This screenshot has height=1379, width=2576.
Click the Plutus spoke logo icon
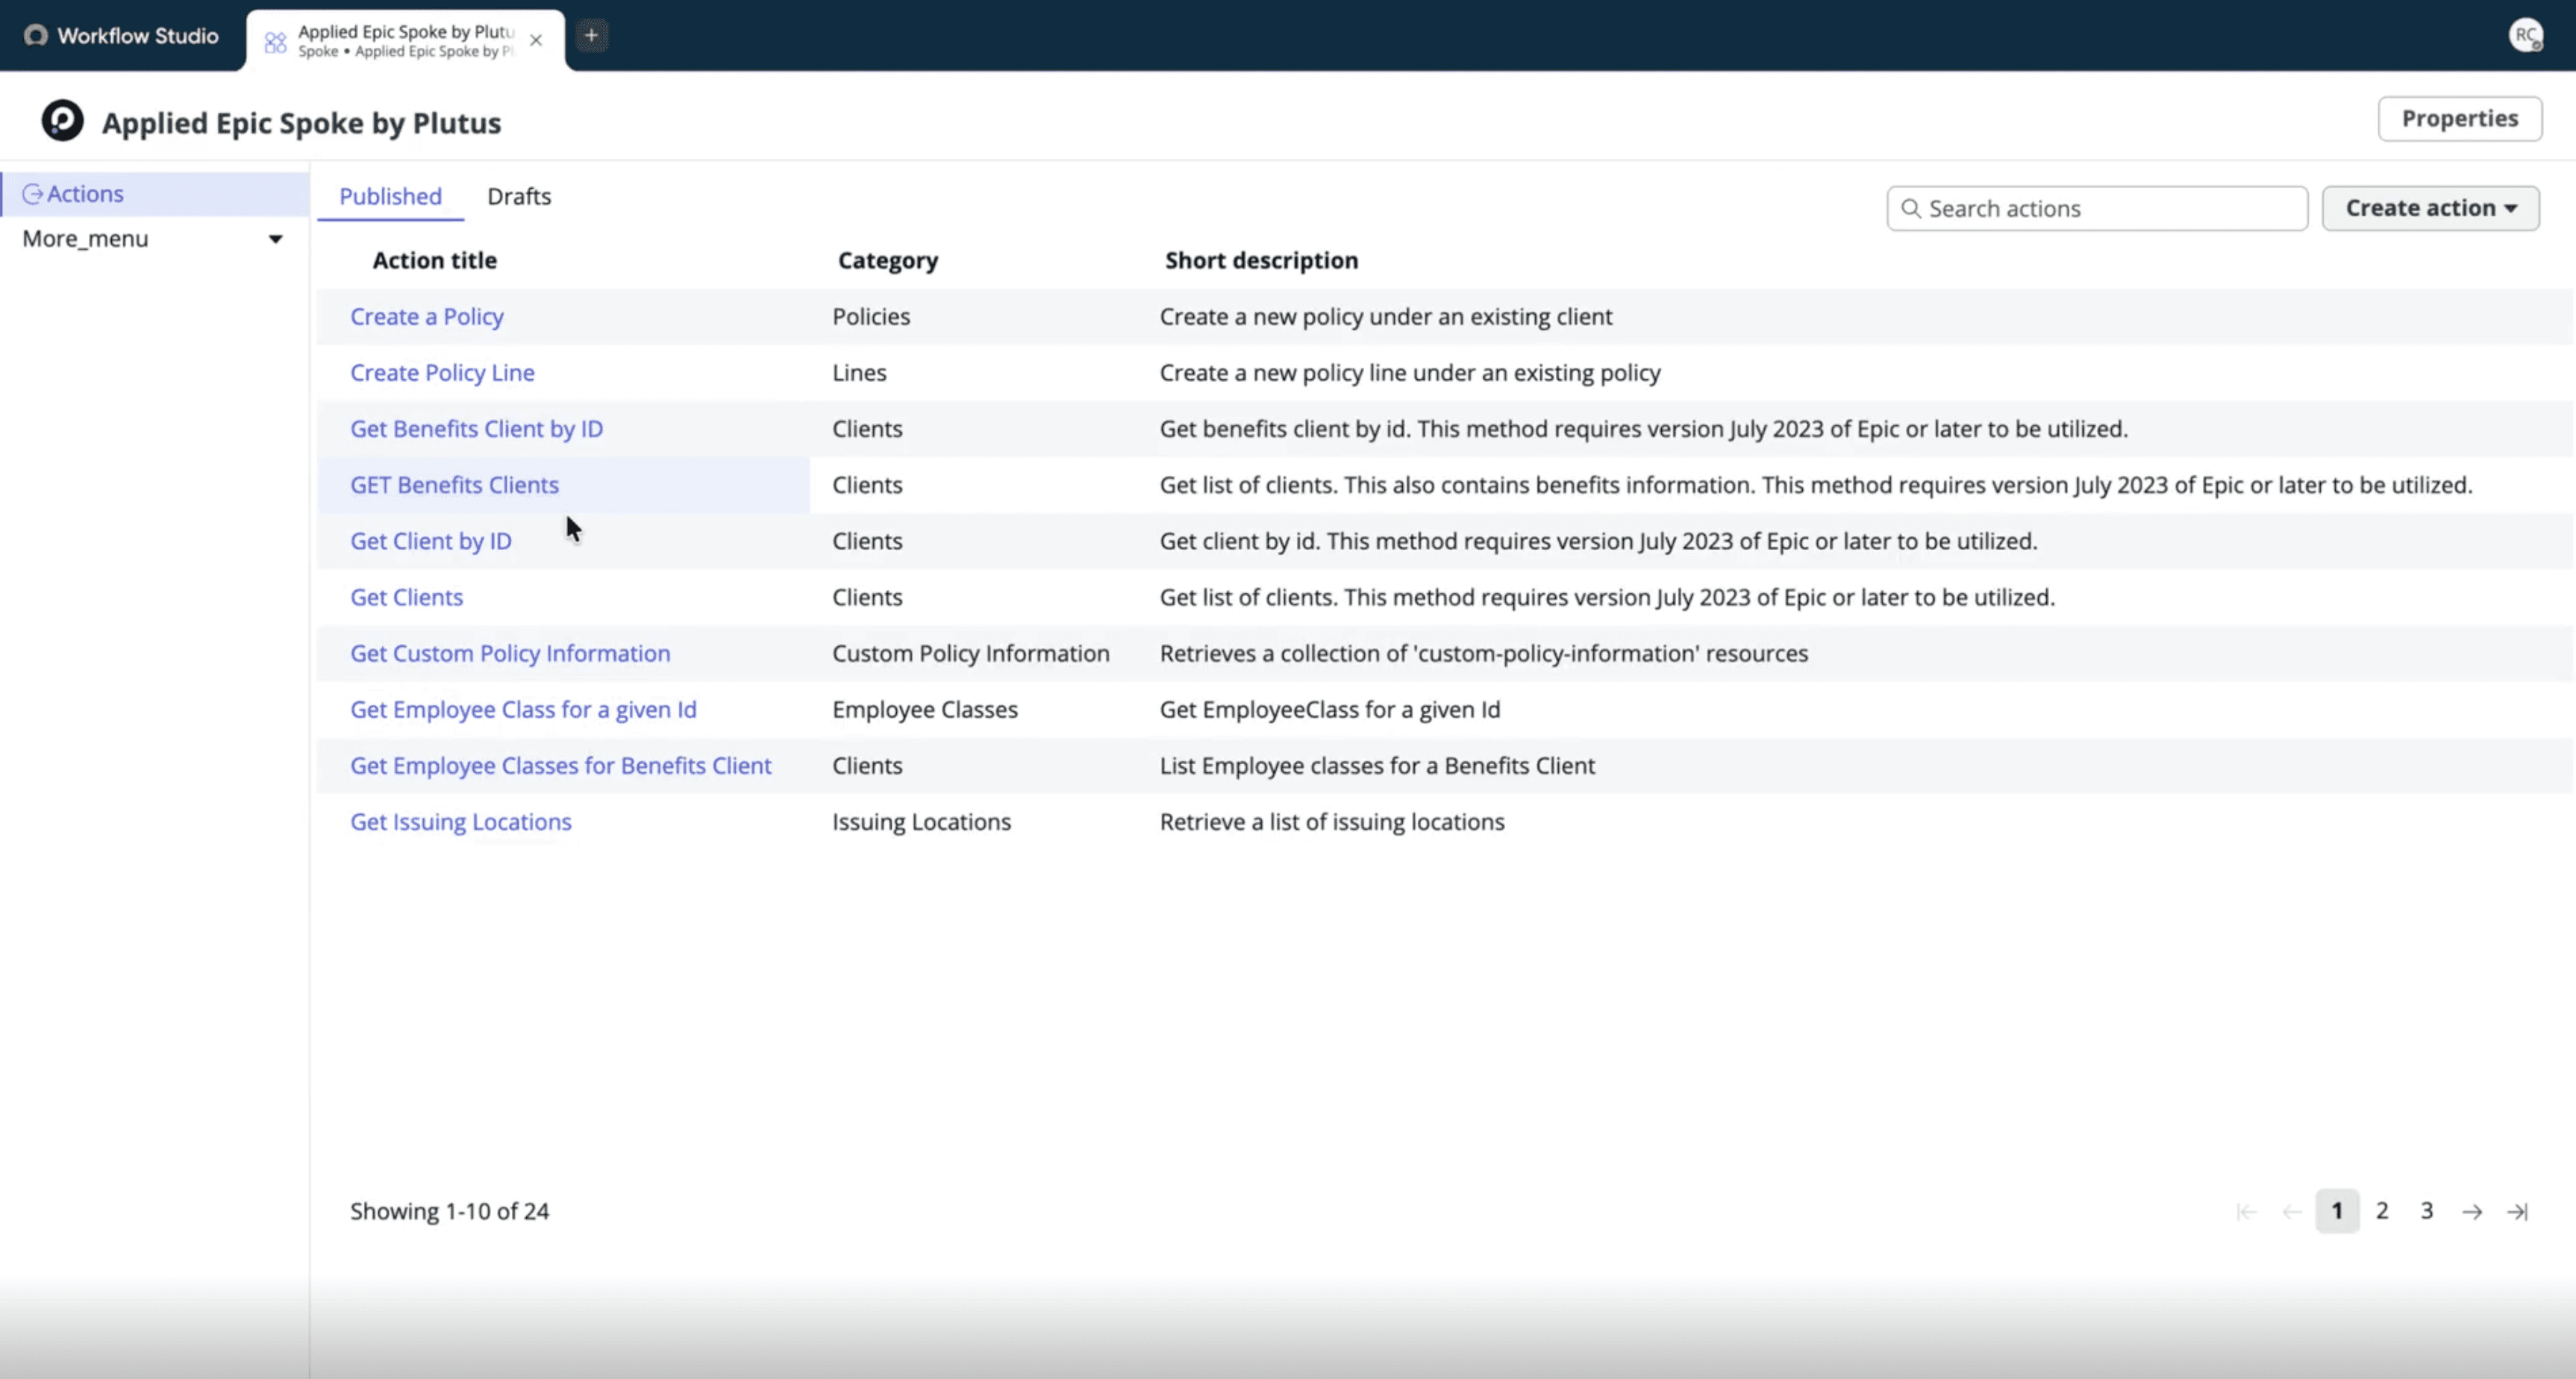62,121
